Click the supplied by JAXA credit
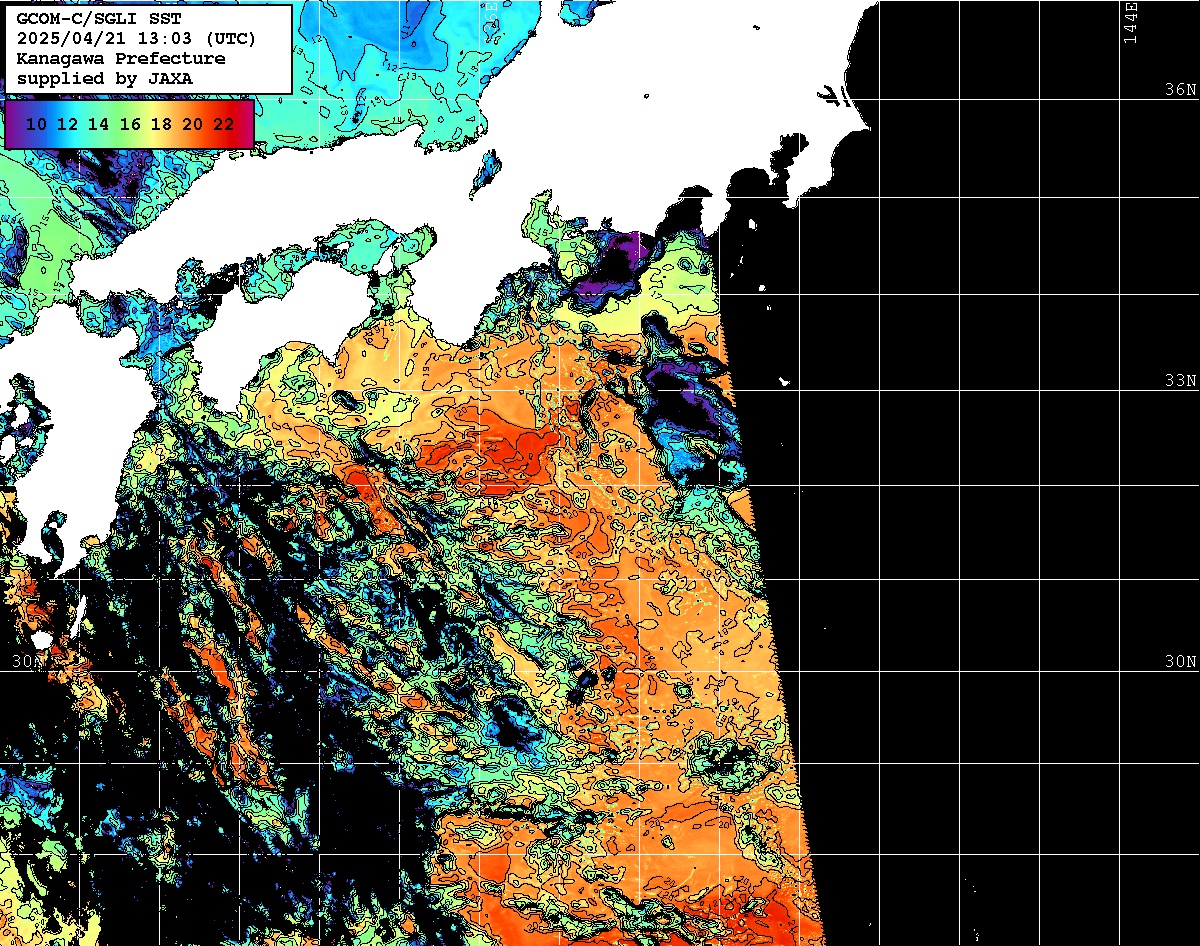Image resolution: width=1200 pixels, height=946 pixels. (x=105, y=78)
